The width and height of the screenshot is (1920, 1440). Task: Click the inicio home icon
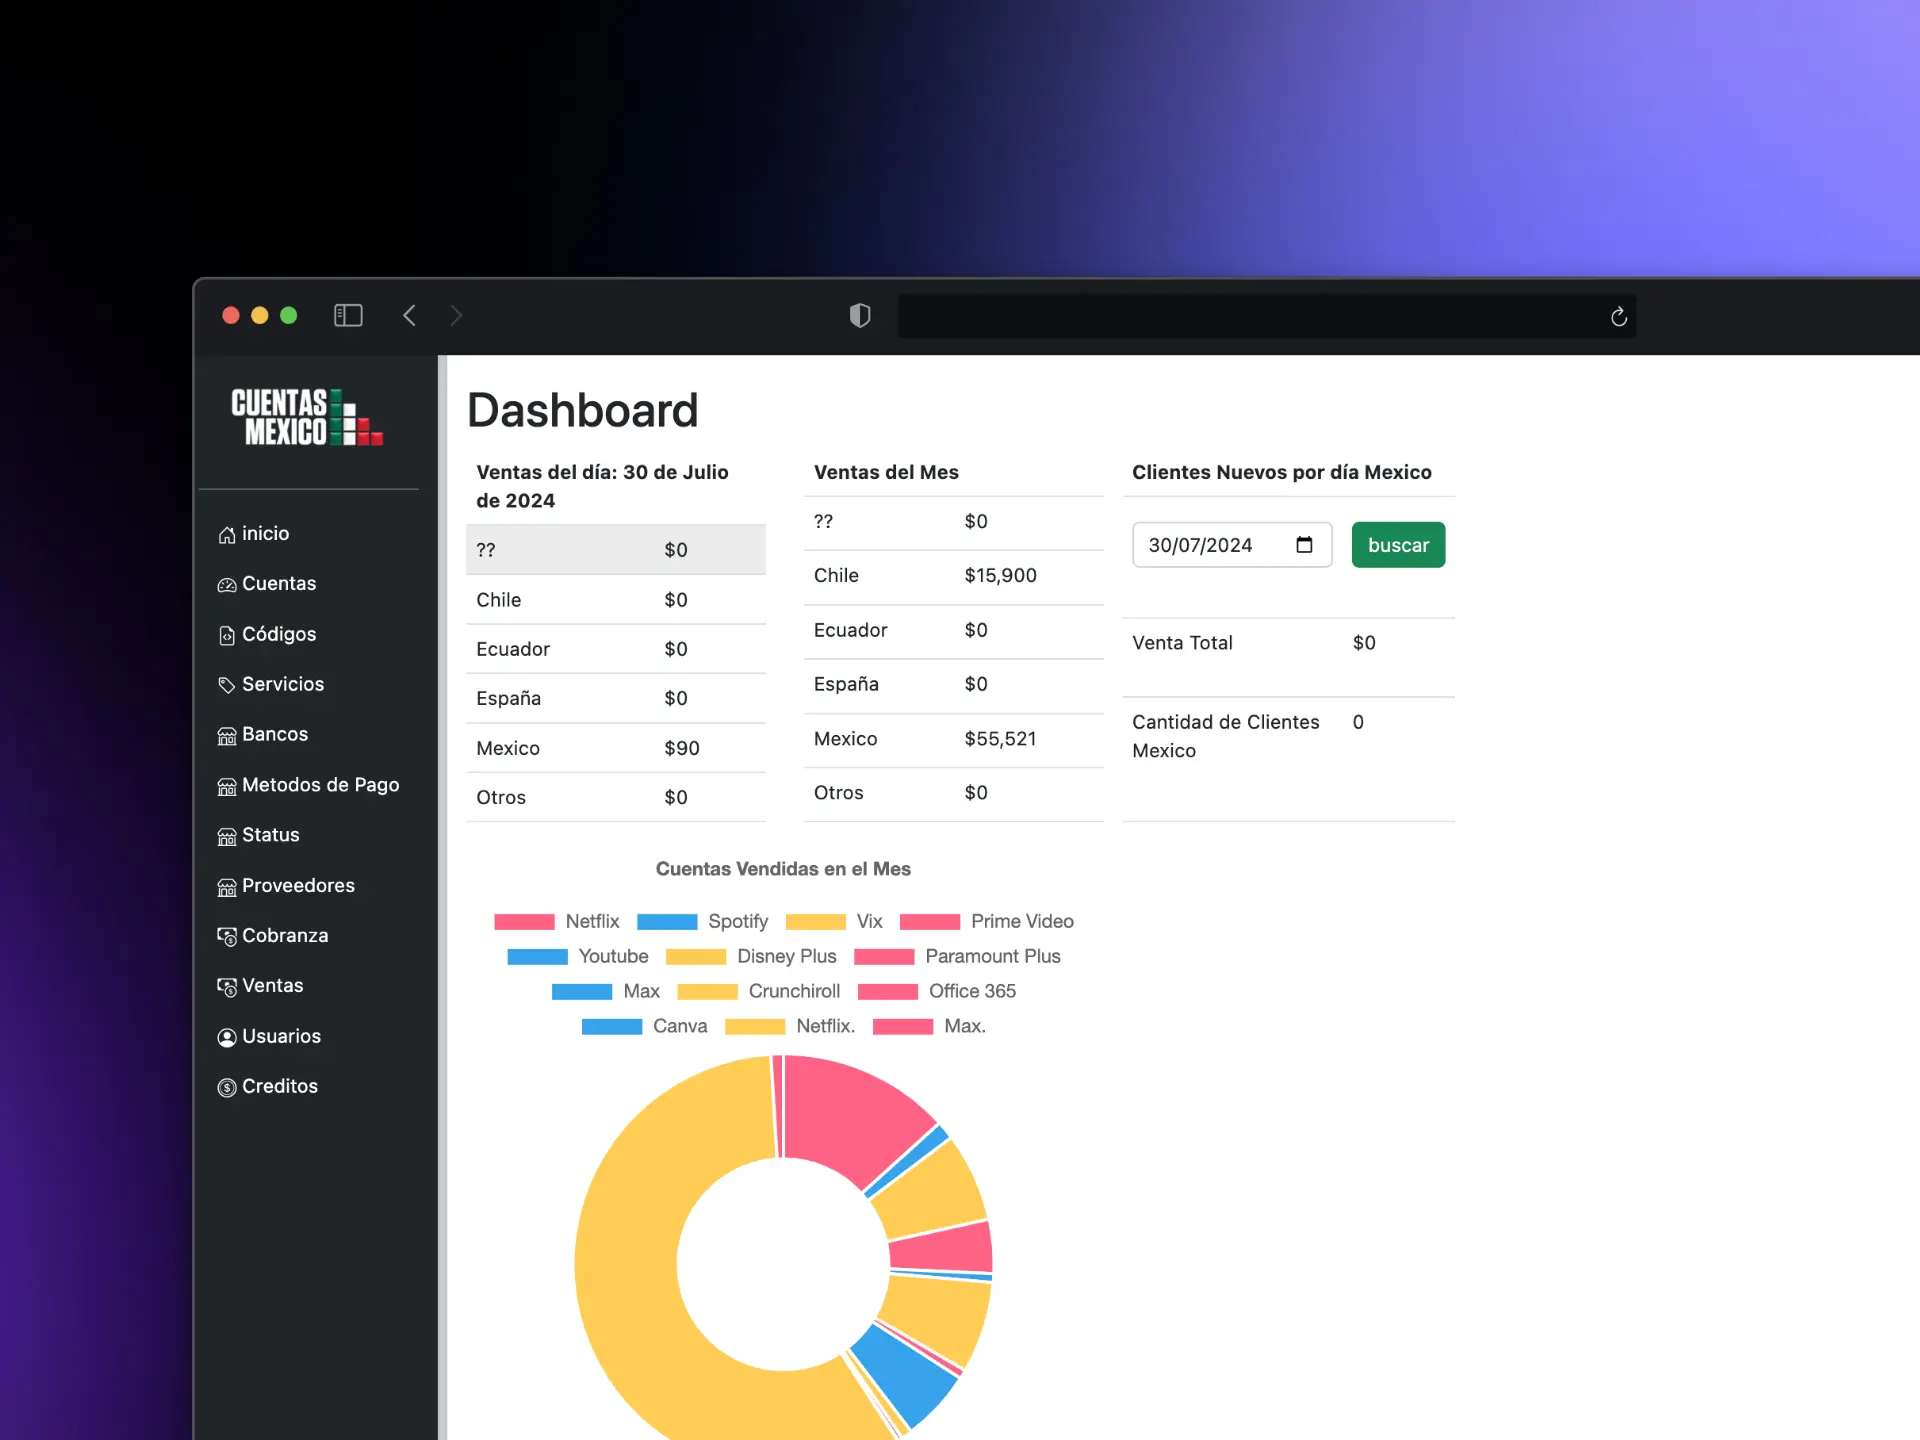pos(227,535)
